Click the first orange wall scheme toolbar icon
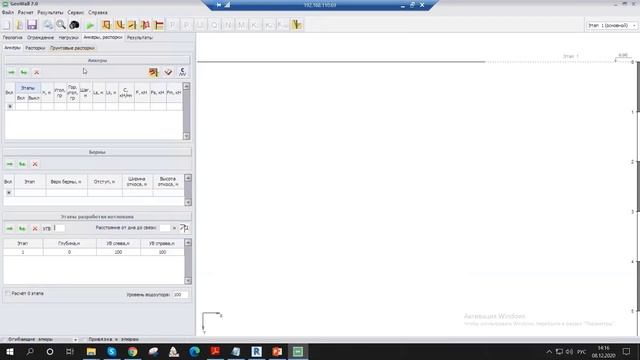Image resolution: width=640 pixels, height=360 pixels. click(106, 25)
